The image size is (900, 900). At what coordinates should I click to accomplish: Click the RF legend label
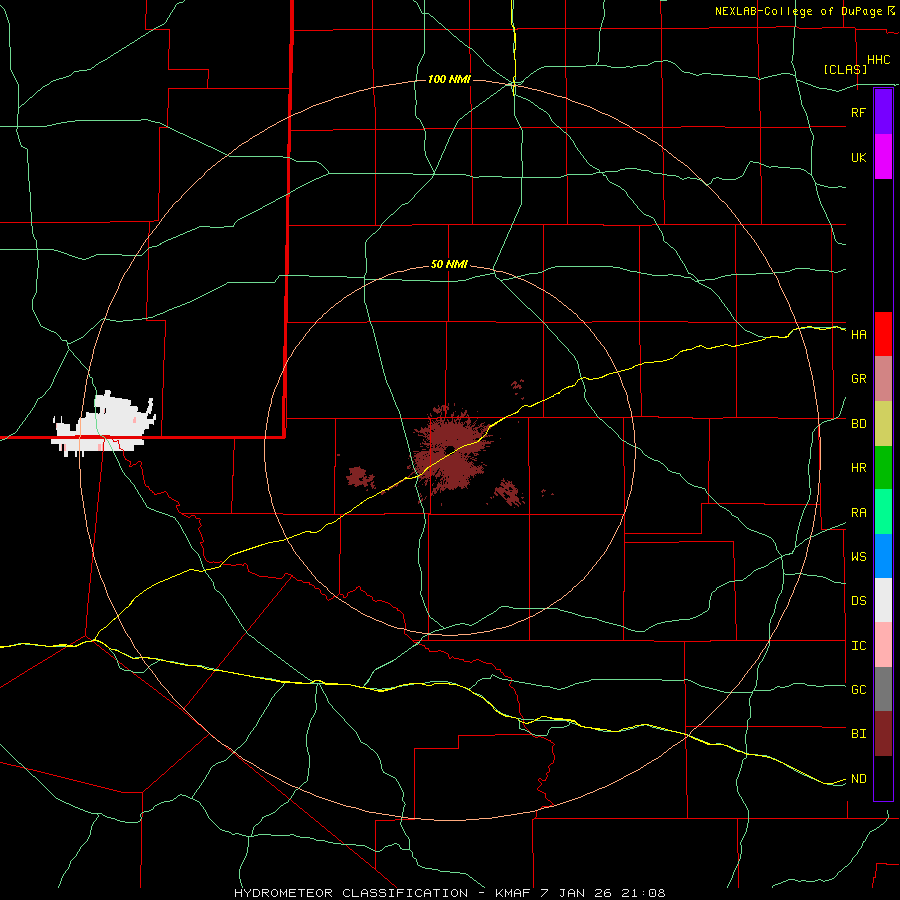point(858,112)
